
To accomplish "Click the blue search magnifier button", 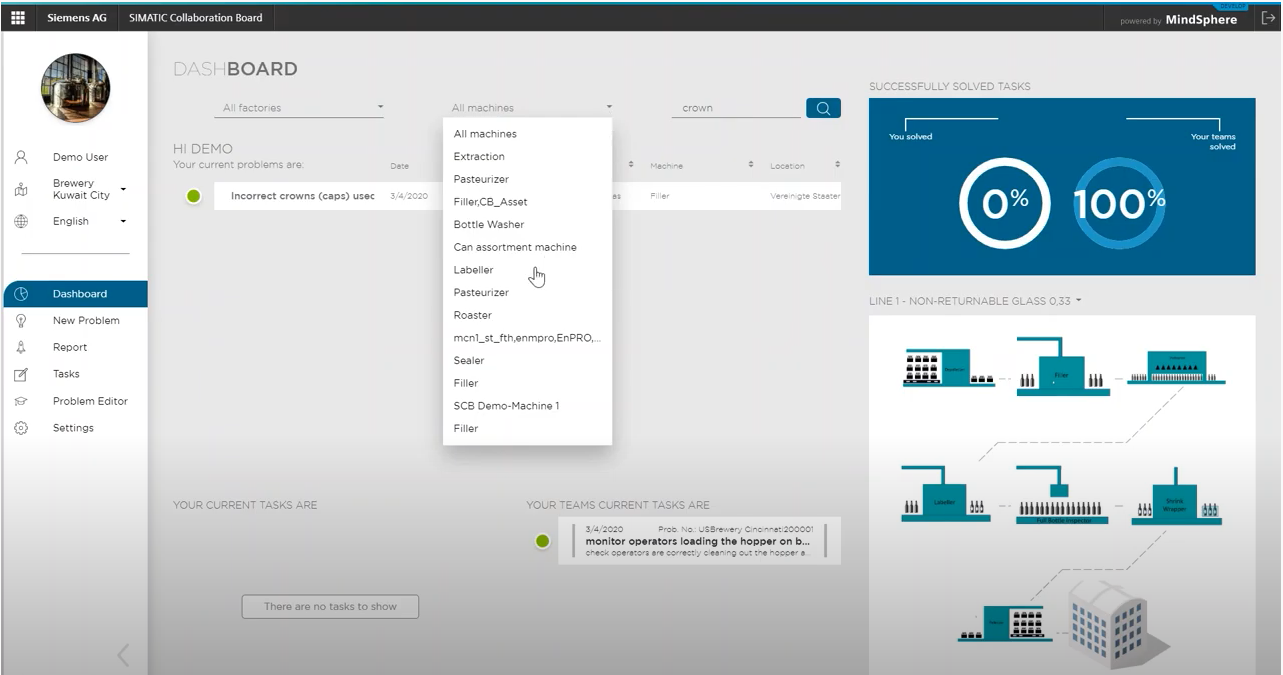I will (823, 108).
